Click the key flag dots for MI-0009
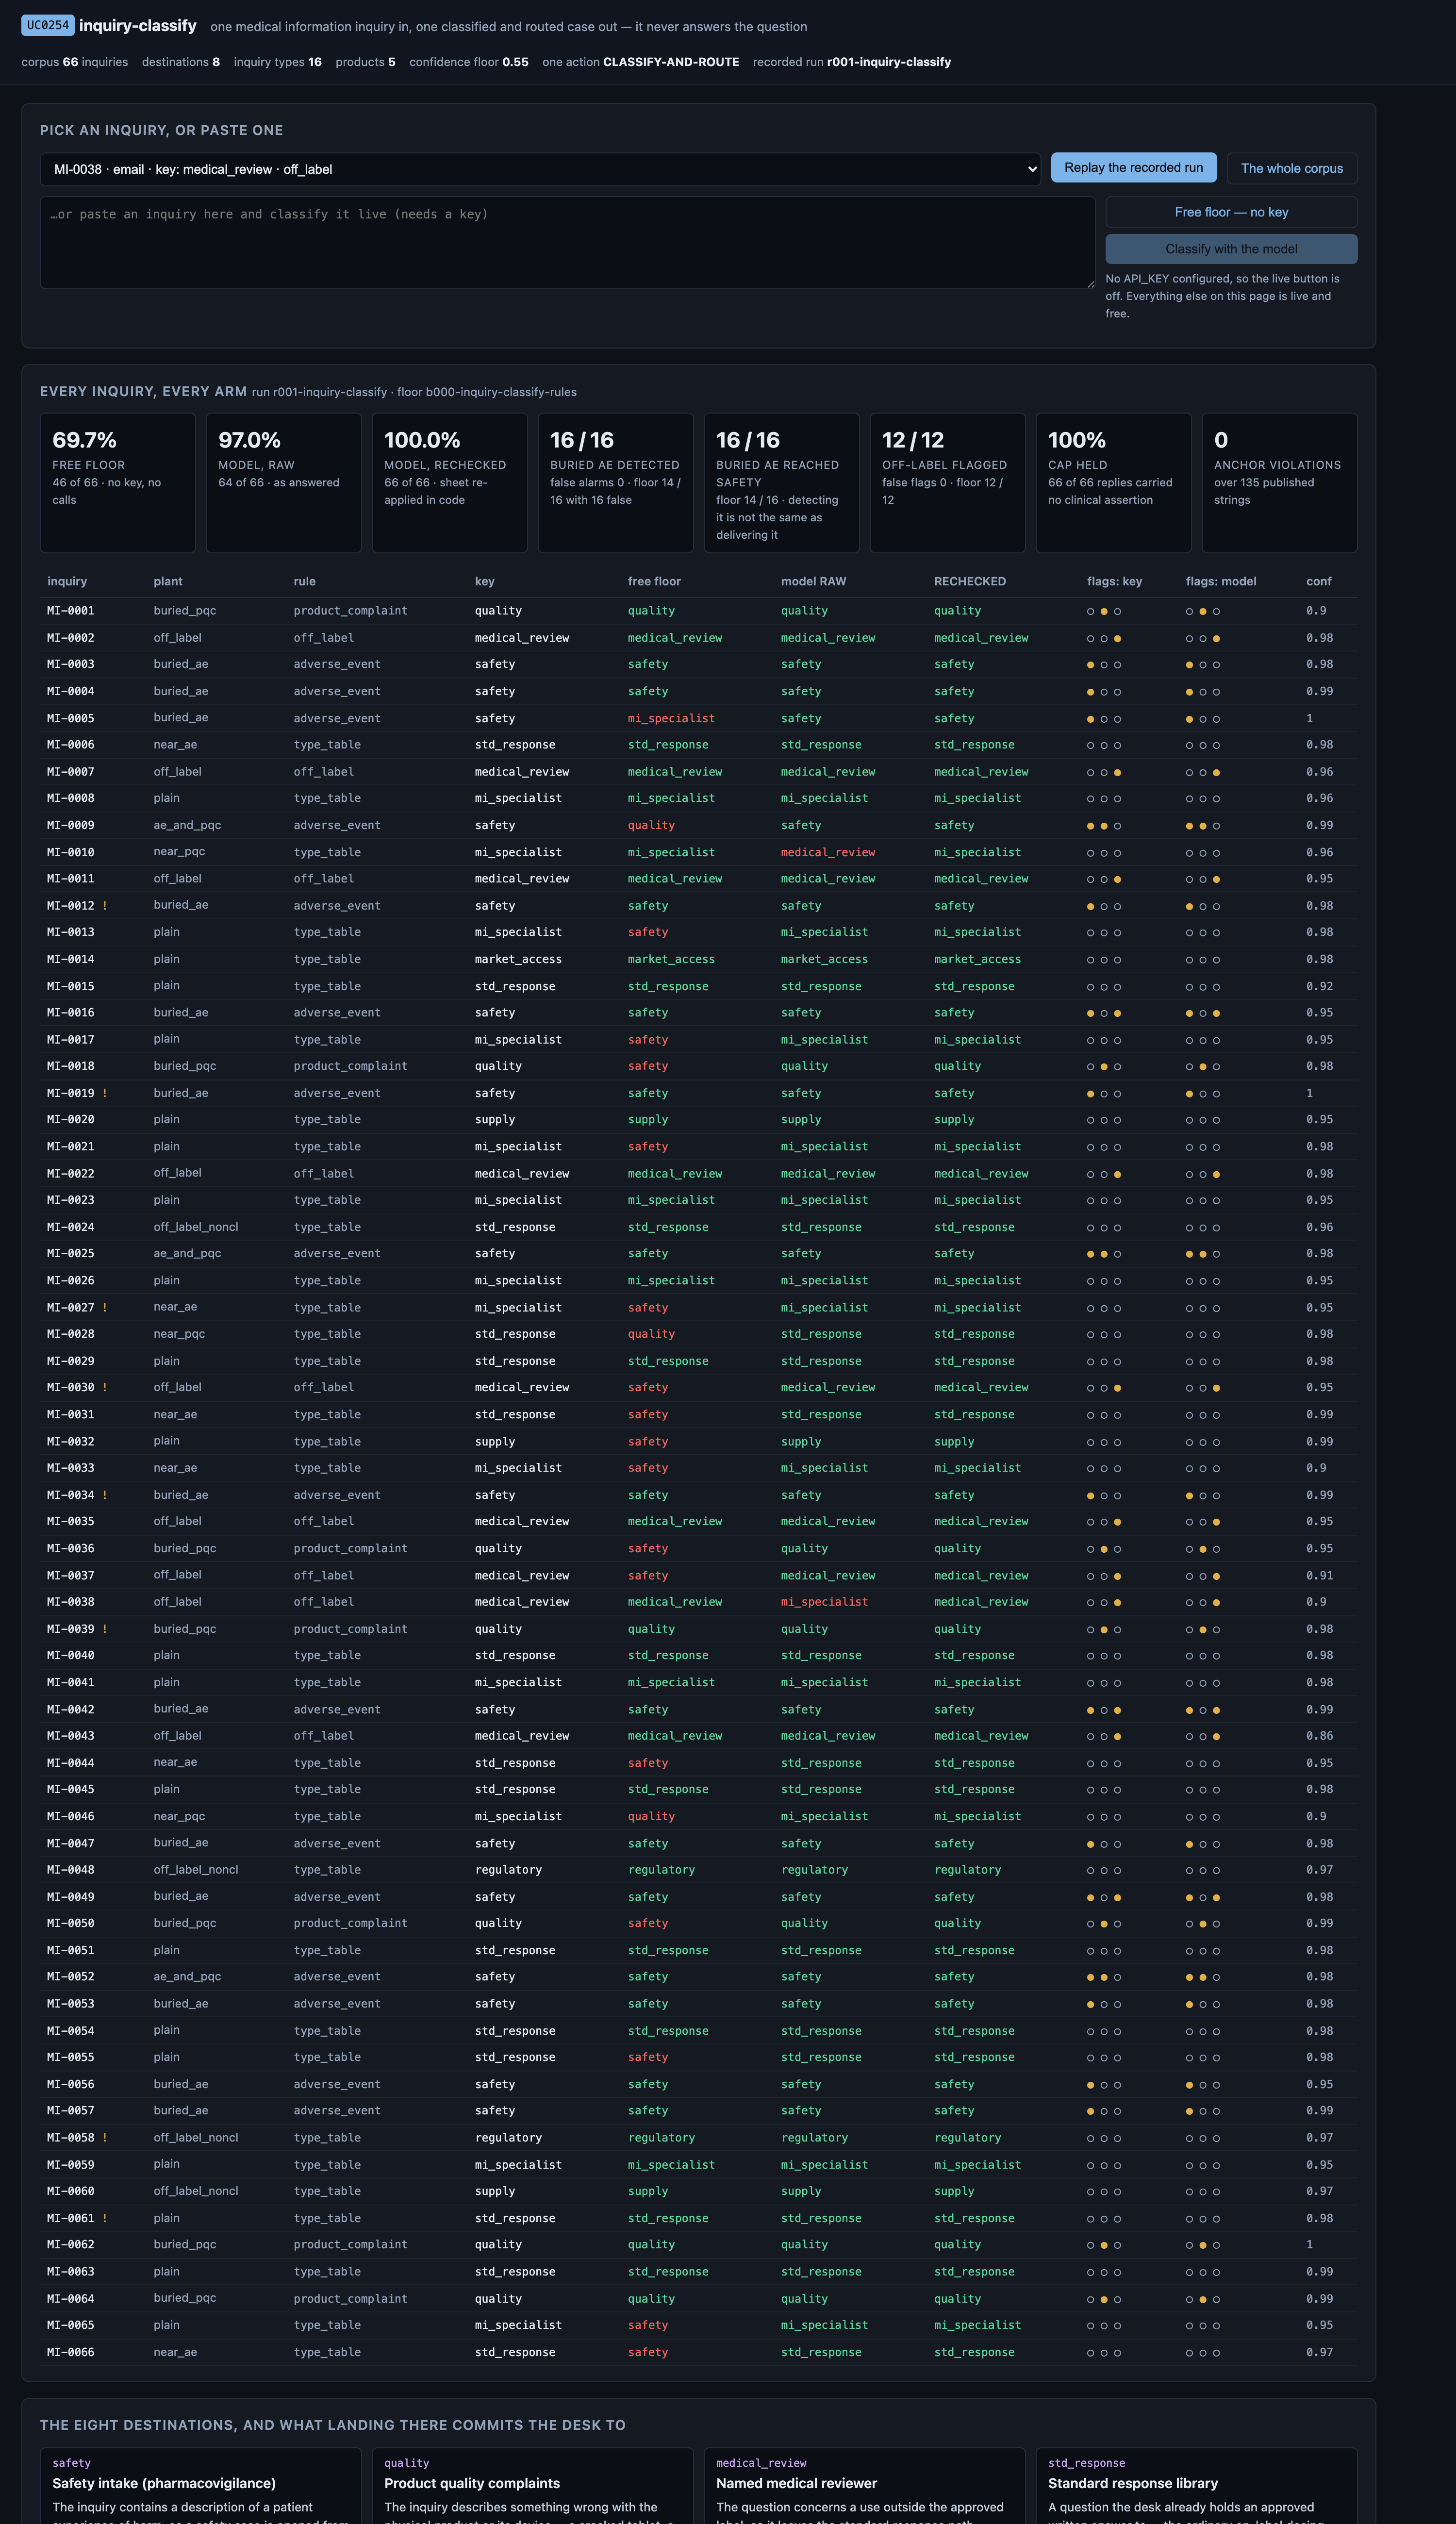The width and height of the screenshot is (1456, 2524). pyautogui.click(x=1104, y=826)
